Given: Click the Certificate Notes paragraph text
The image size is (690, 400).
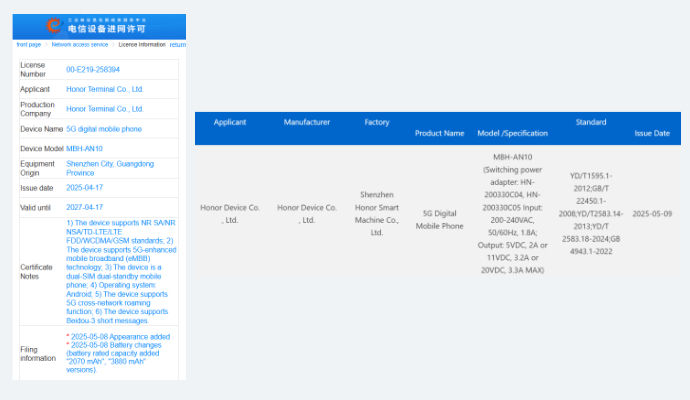Looking at the screenshot, I should (x=121, y=272).
